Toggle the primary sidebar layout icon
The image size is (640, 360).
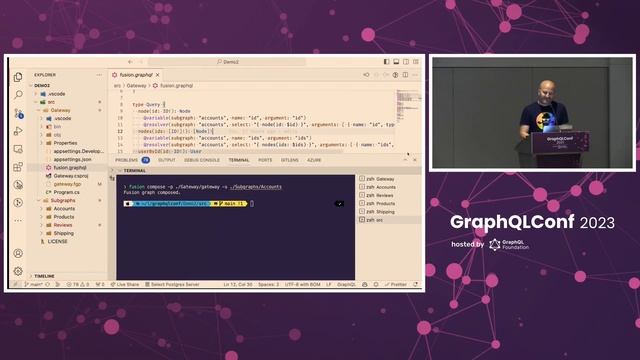tap(386, 62)
